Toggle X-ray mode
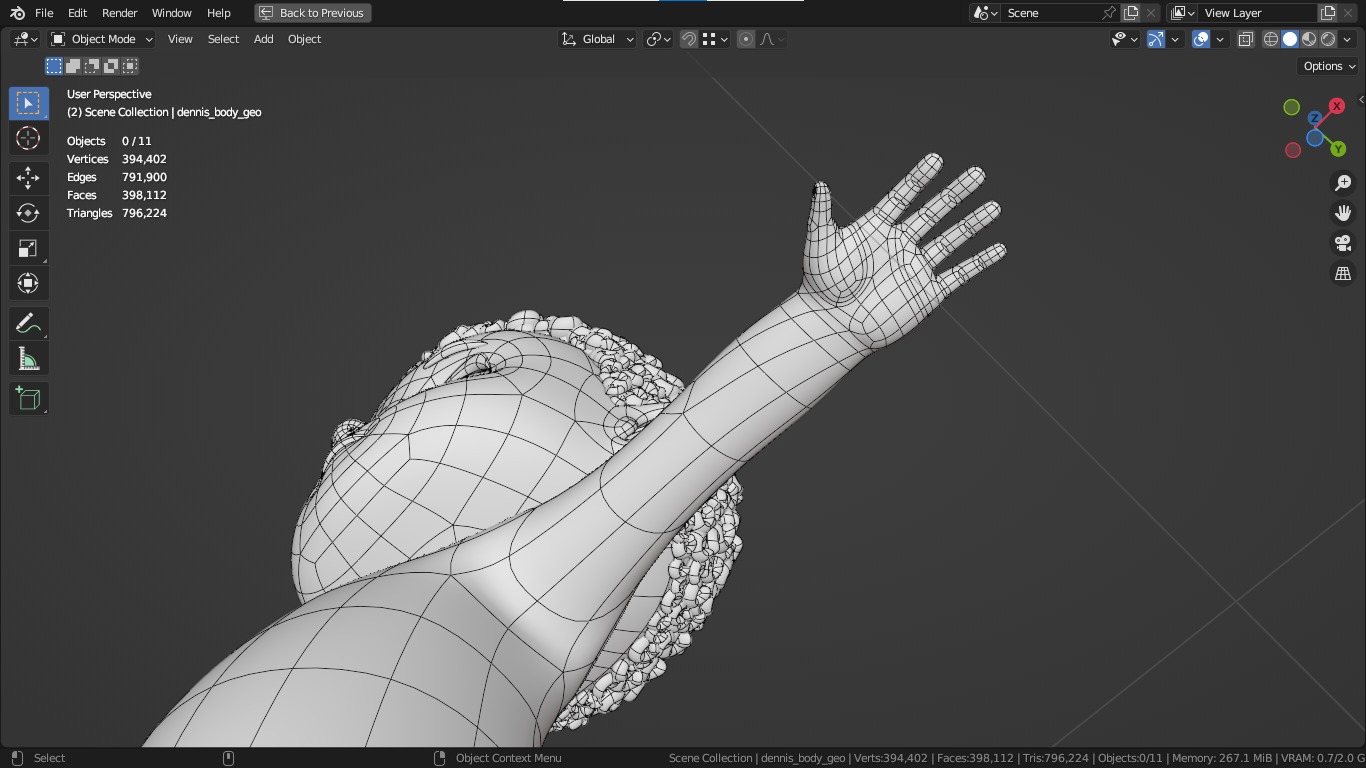The width and height of the screenshot is (1366, 768). coord(1245,39)
